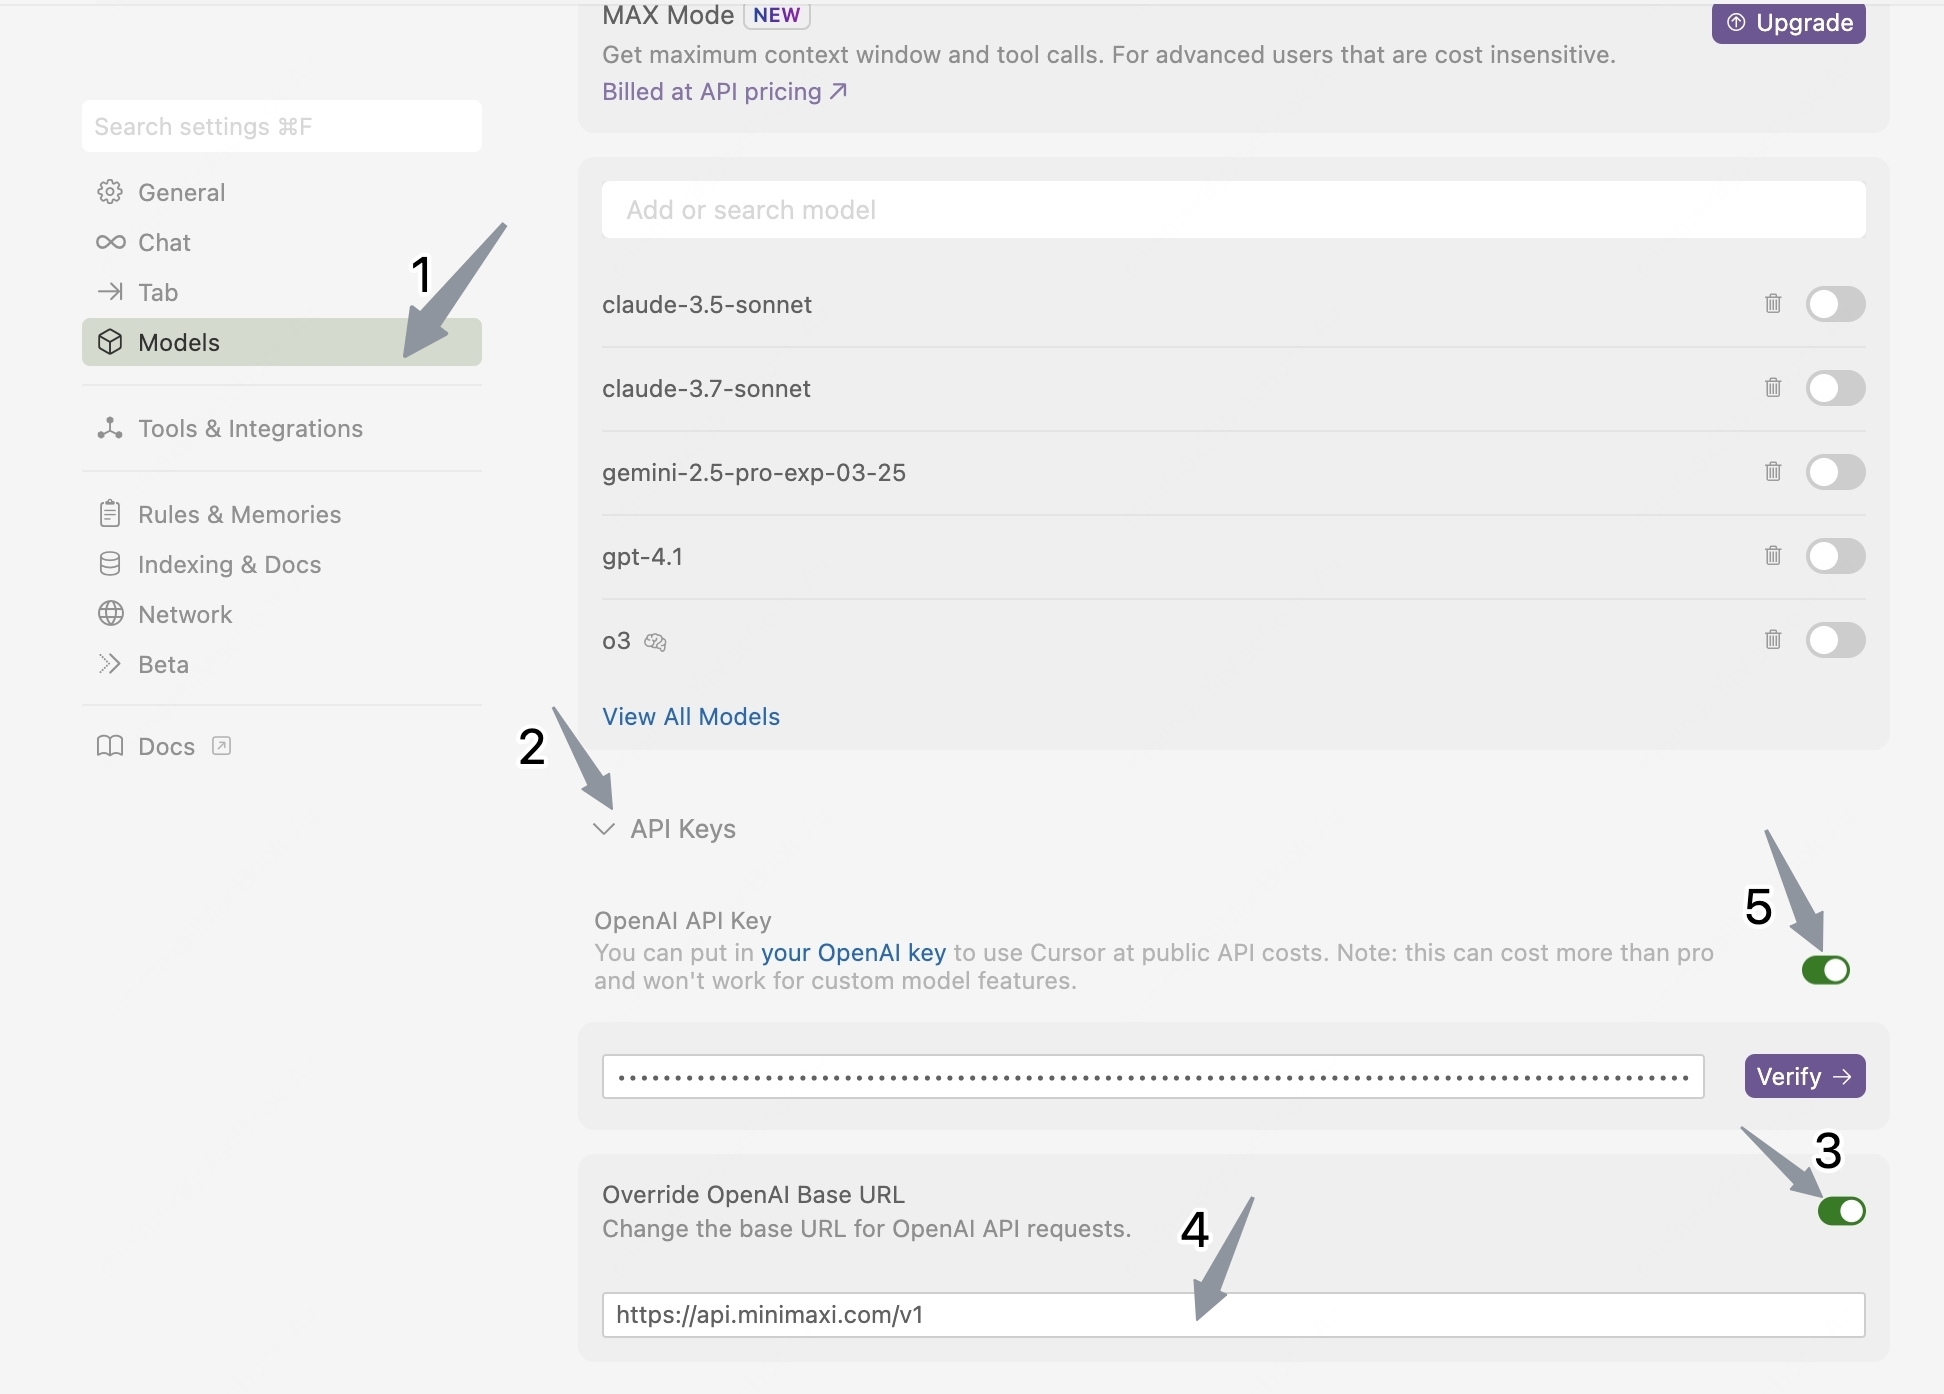Click the OpenAI base URL text field
The height and width of the screenshot is (1394, 1944).
pyautogui.click(x=1233, y=1315)
